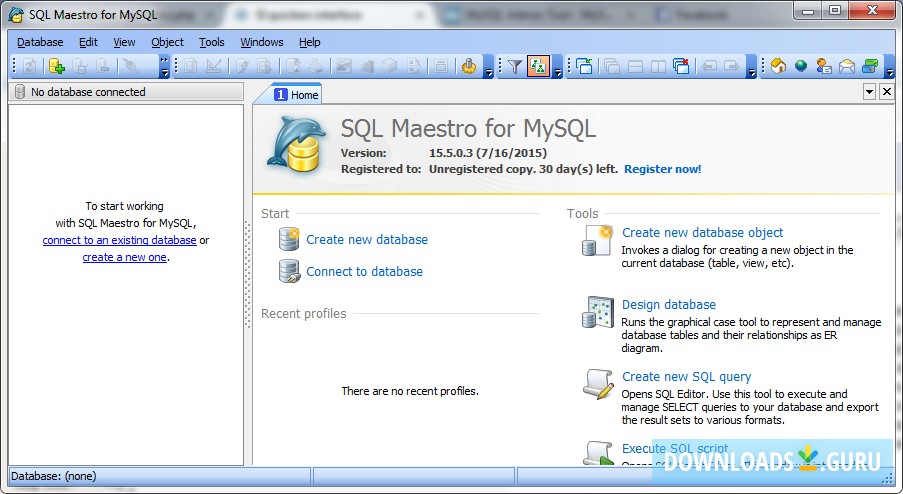The height and width of the screenshot is (494, 903).
Task: Click the Create new SQL query link
Action: (x=686, y=377)
